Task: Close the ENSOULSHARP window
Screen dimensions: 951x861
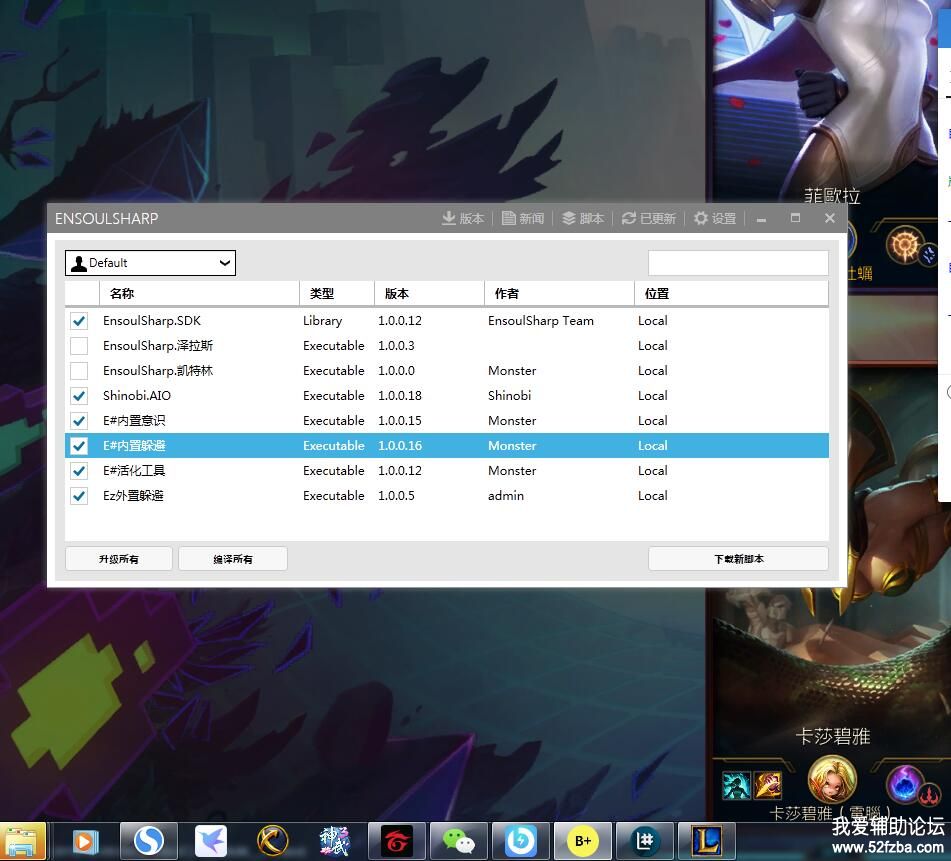Action: click(x=830, y=218)
